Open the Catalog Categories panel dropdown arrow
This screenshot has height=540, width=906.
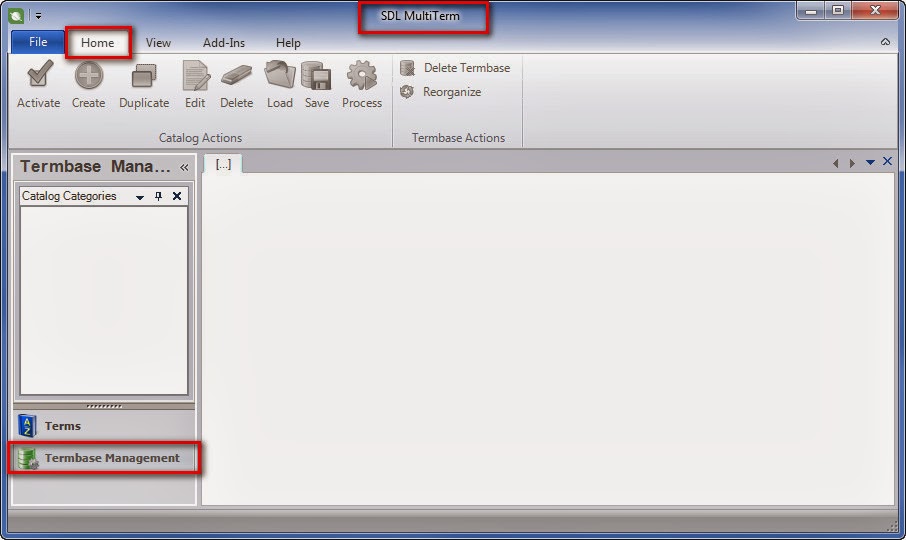pyautogui.click(x=140, y=197)
